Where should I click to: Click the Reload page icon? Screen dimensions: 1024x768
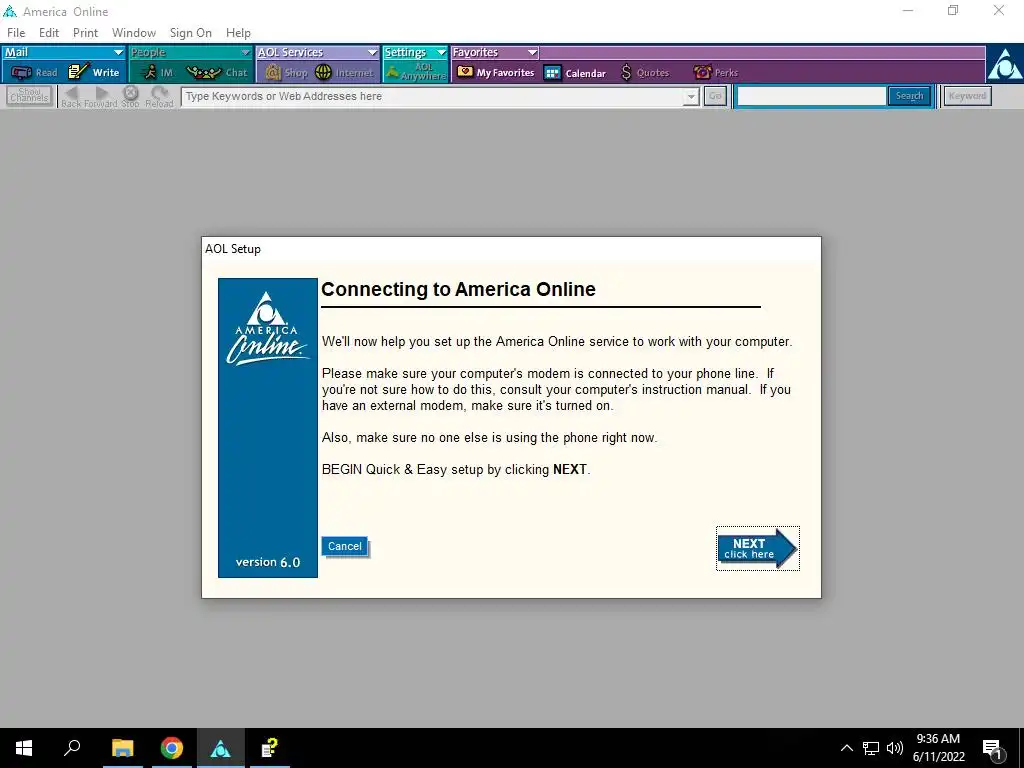pyautogui.click(x=159, y=97)
